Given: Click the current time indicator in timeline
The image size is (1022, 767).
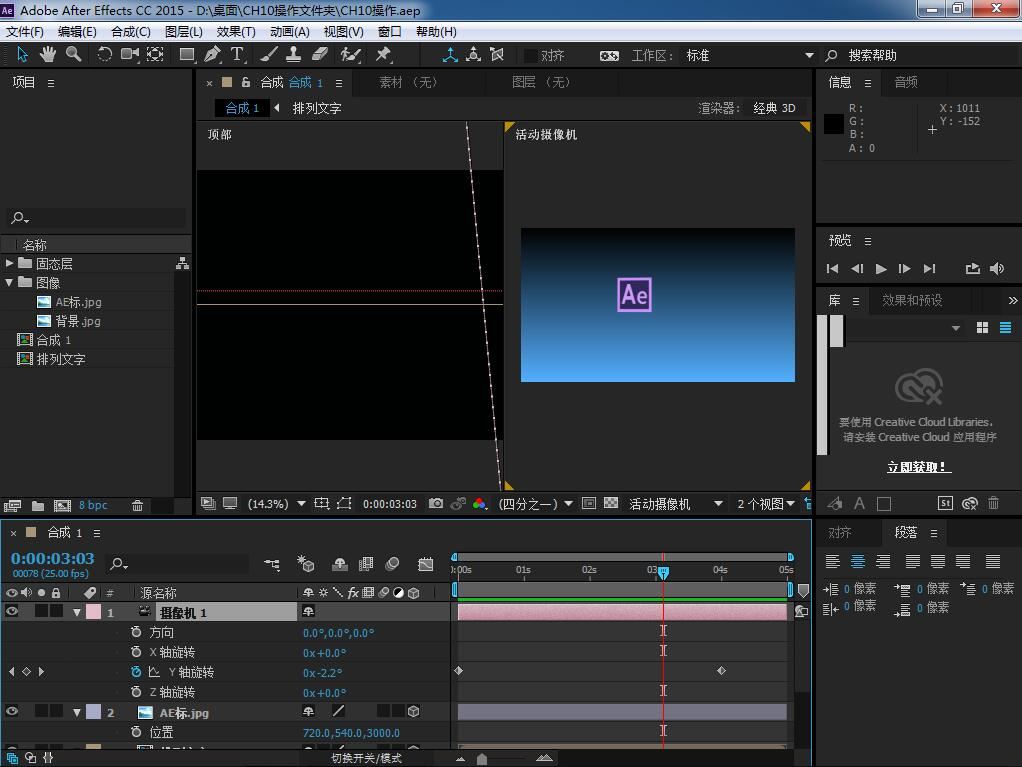Looking at the screenshot, I should coord(664,573).
